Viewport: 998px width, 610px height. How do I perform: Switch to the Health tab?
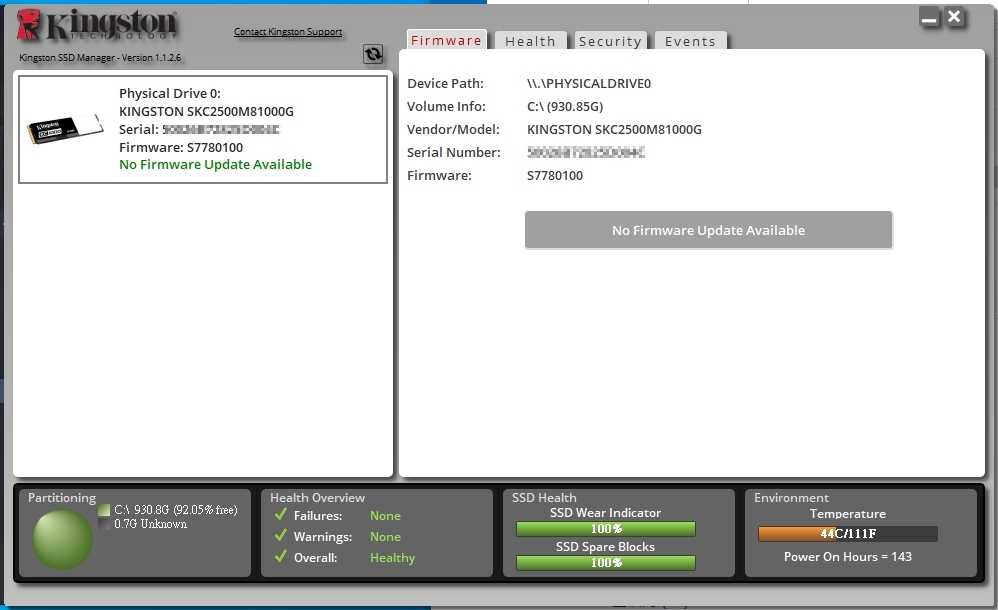[x=530, y=41]
